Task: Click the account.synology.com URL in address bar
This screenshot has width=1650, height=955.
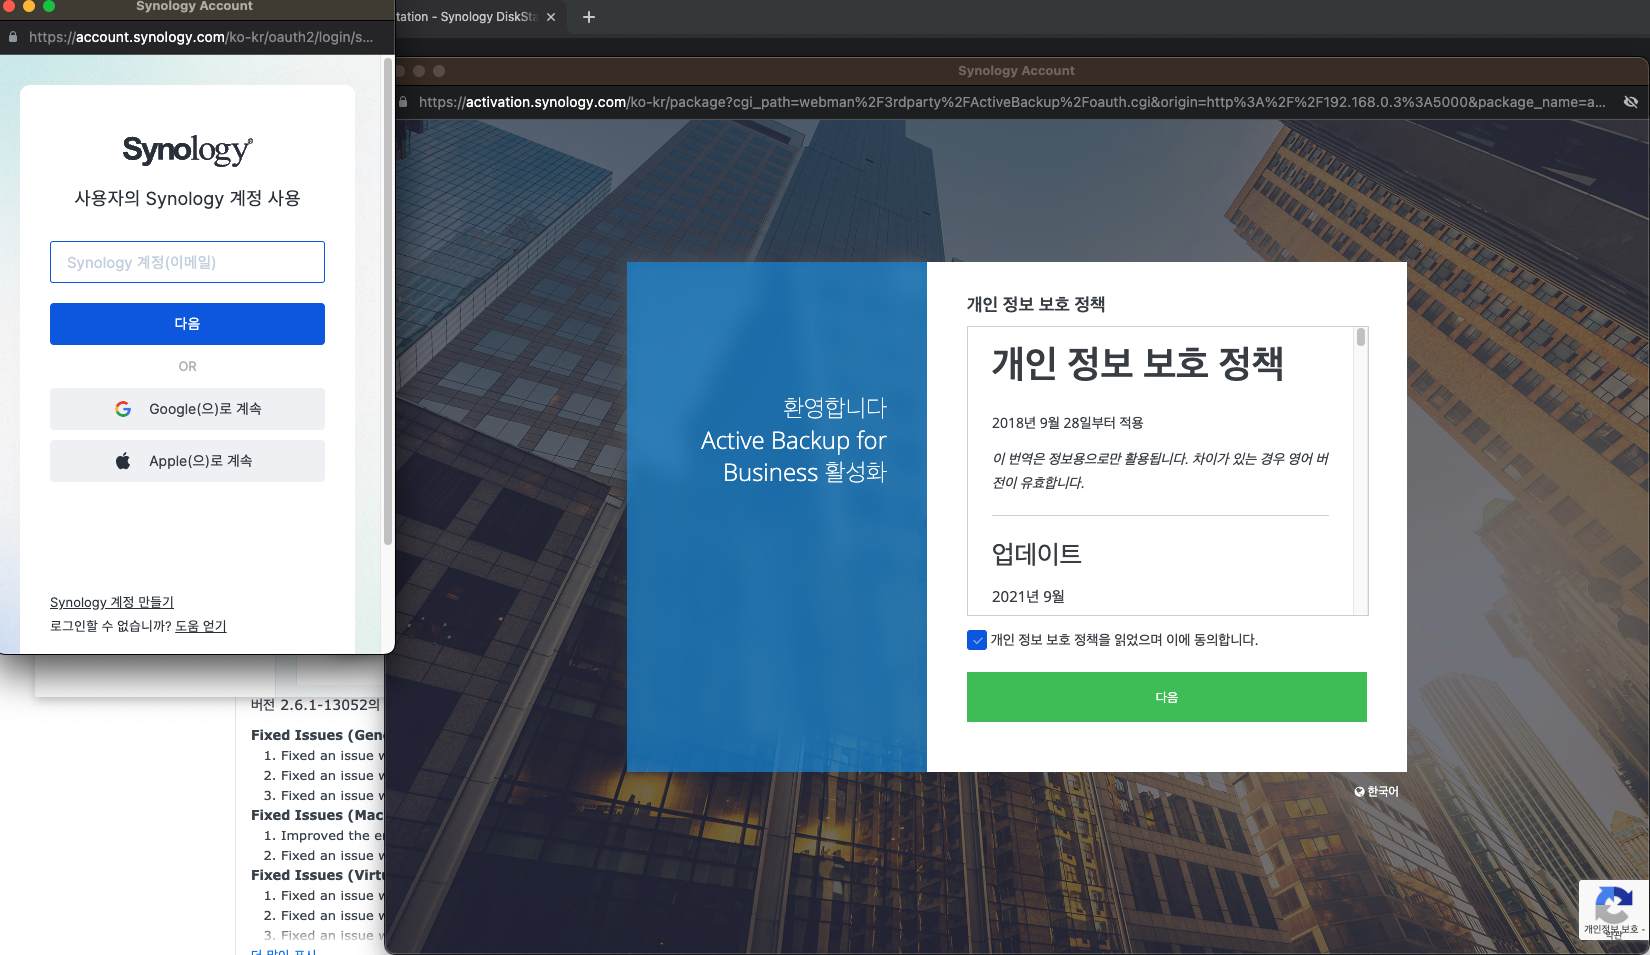Action: 201,37
